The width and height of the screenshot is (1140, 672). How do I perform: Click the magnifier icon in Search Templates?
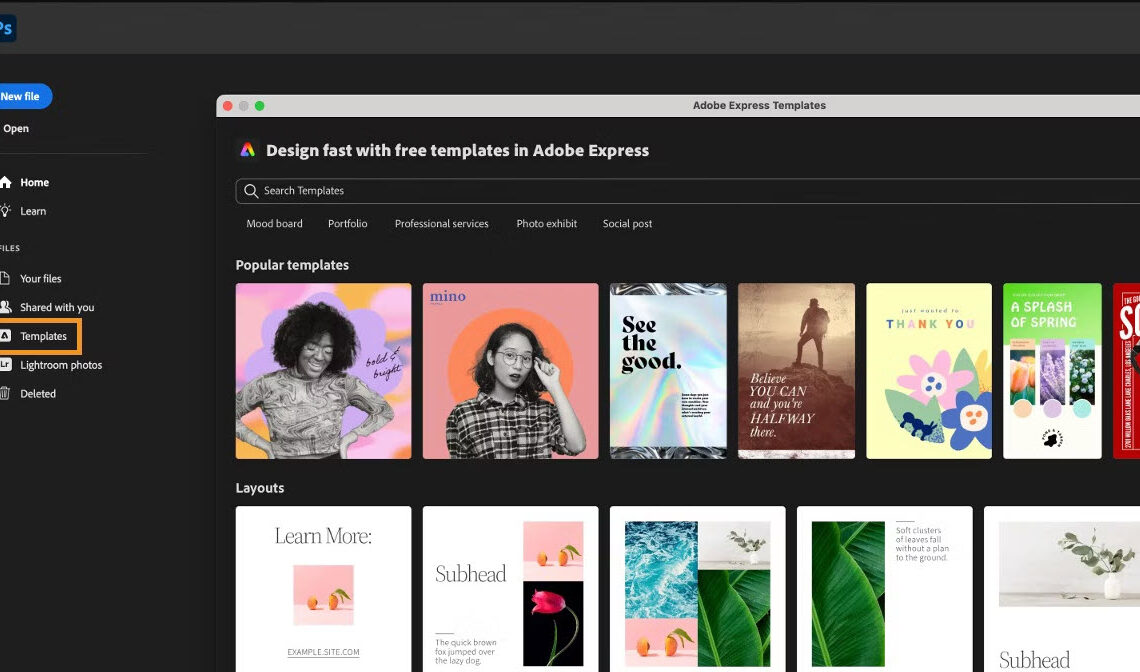(250, 190)
